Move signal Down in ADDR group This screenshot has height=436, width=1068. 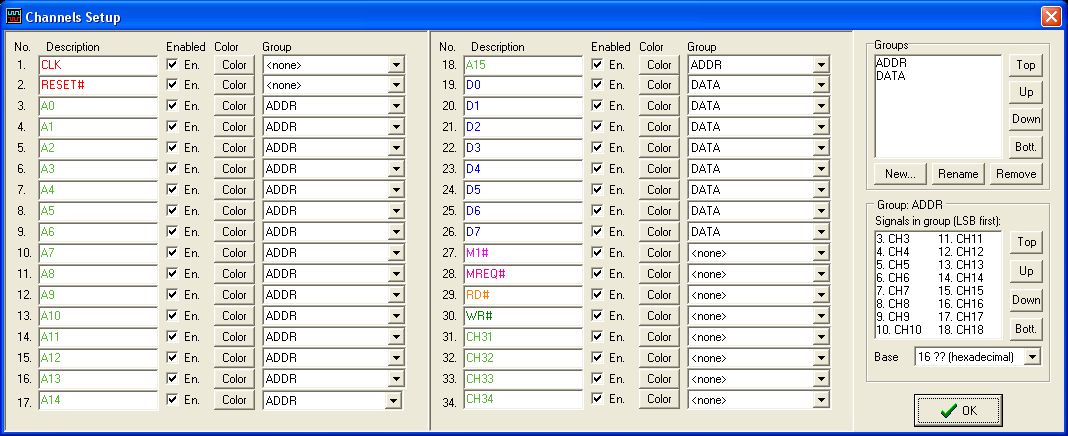click(1025, 299)
